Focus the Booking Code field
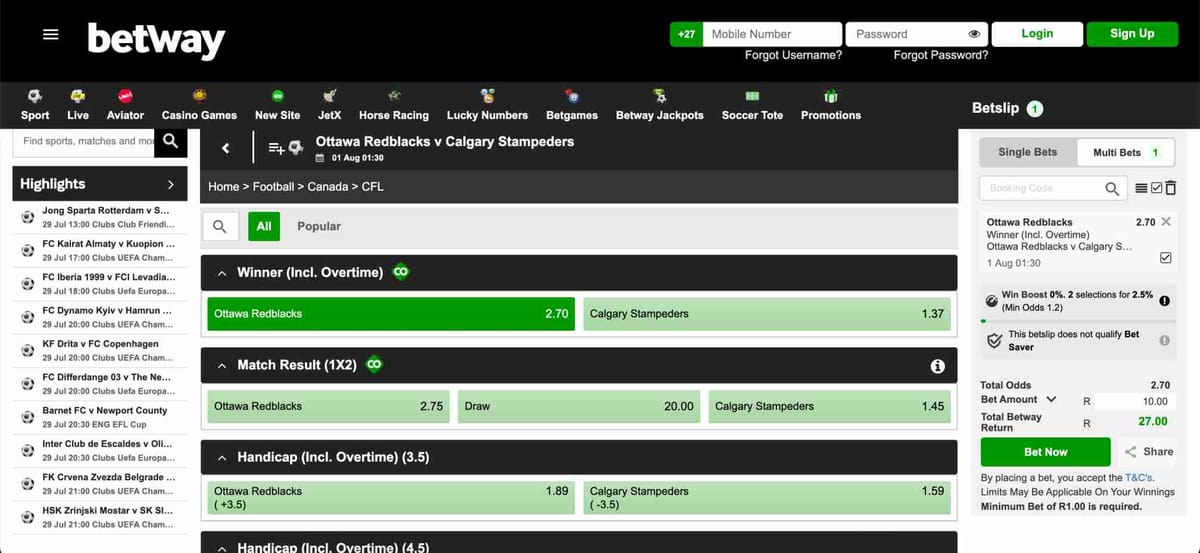 click(1040, 188)
